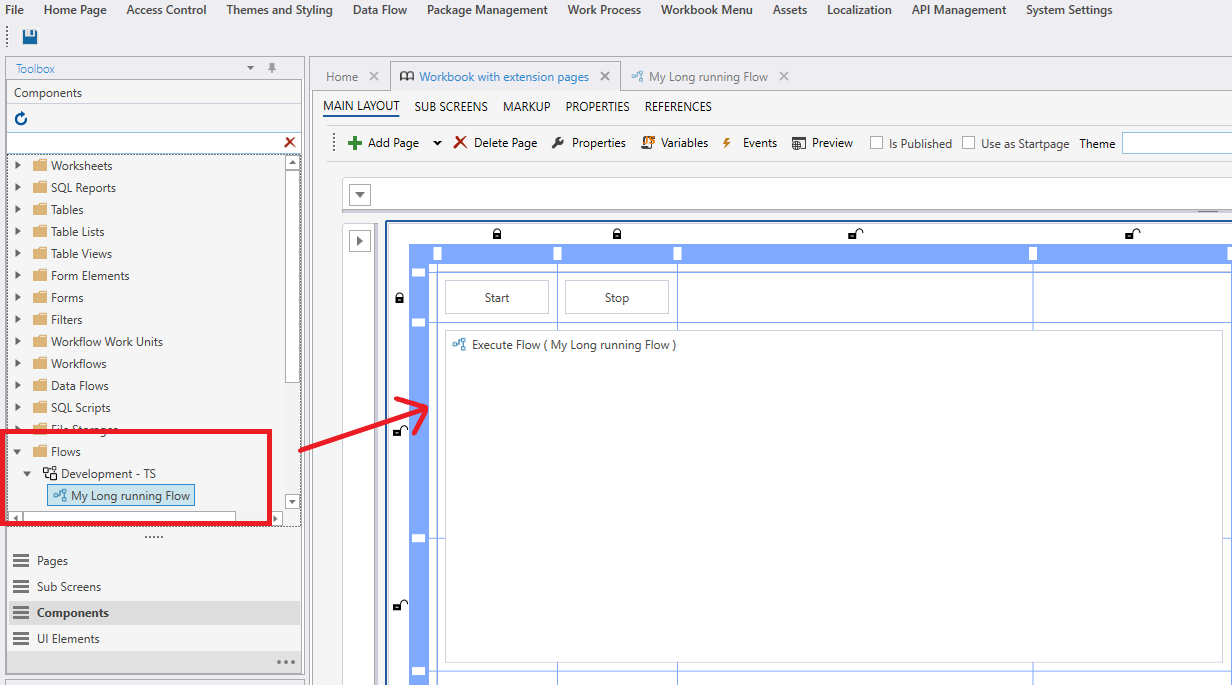Open the Variables toolbar icon

[648, 143]
